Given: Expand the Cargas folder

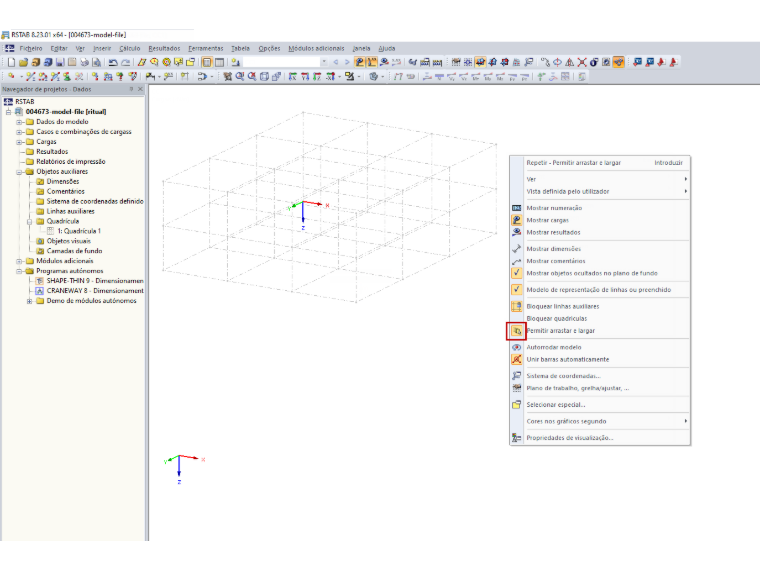Looking at the screenshot, I should [x=19, y=142].
